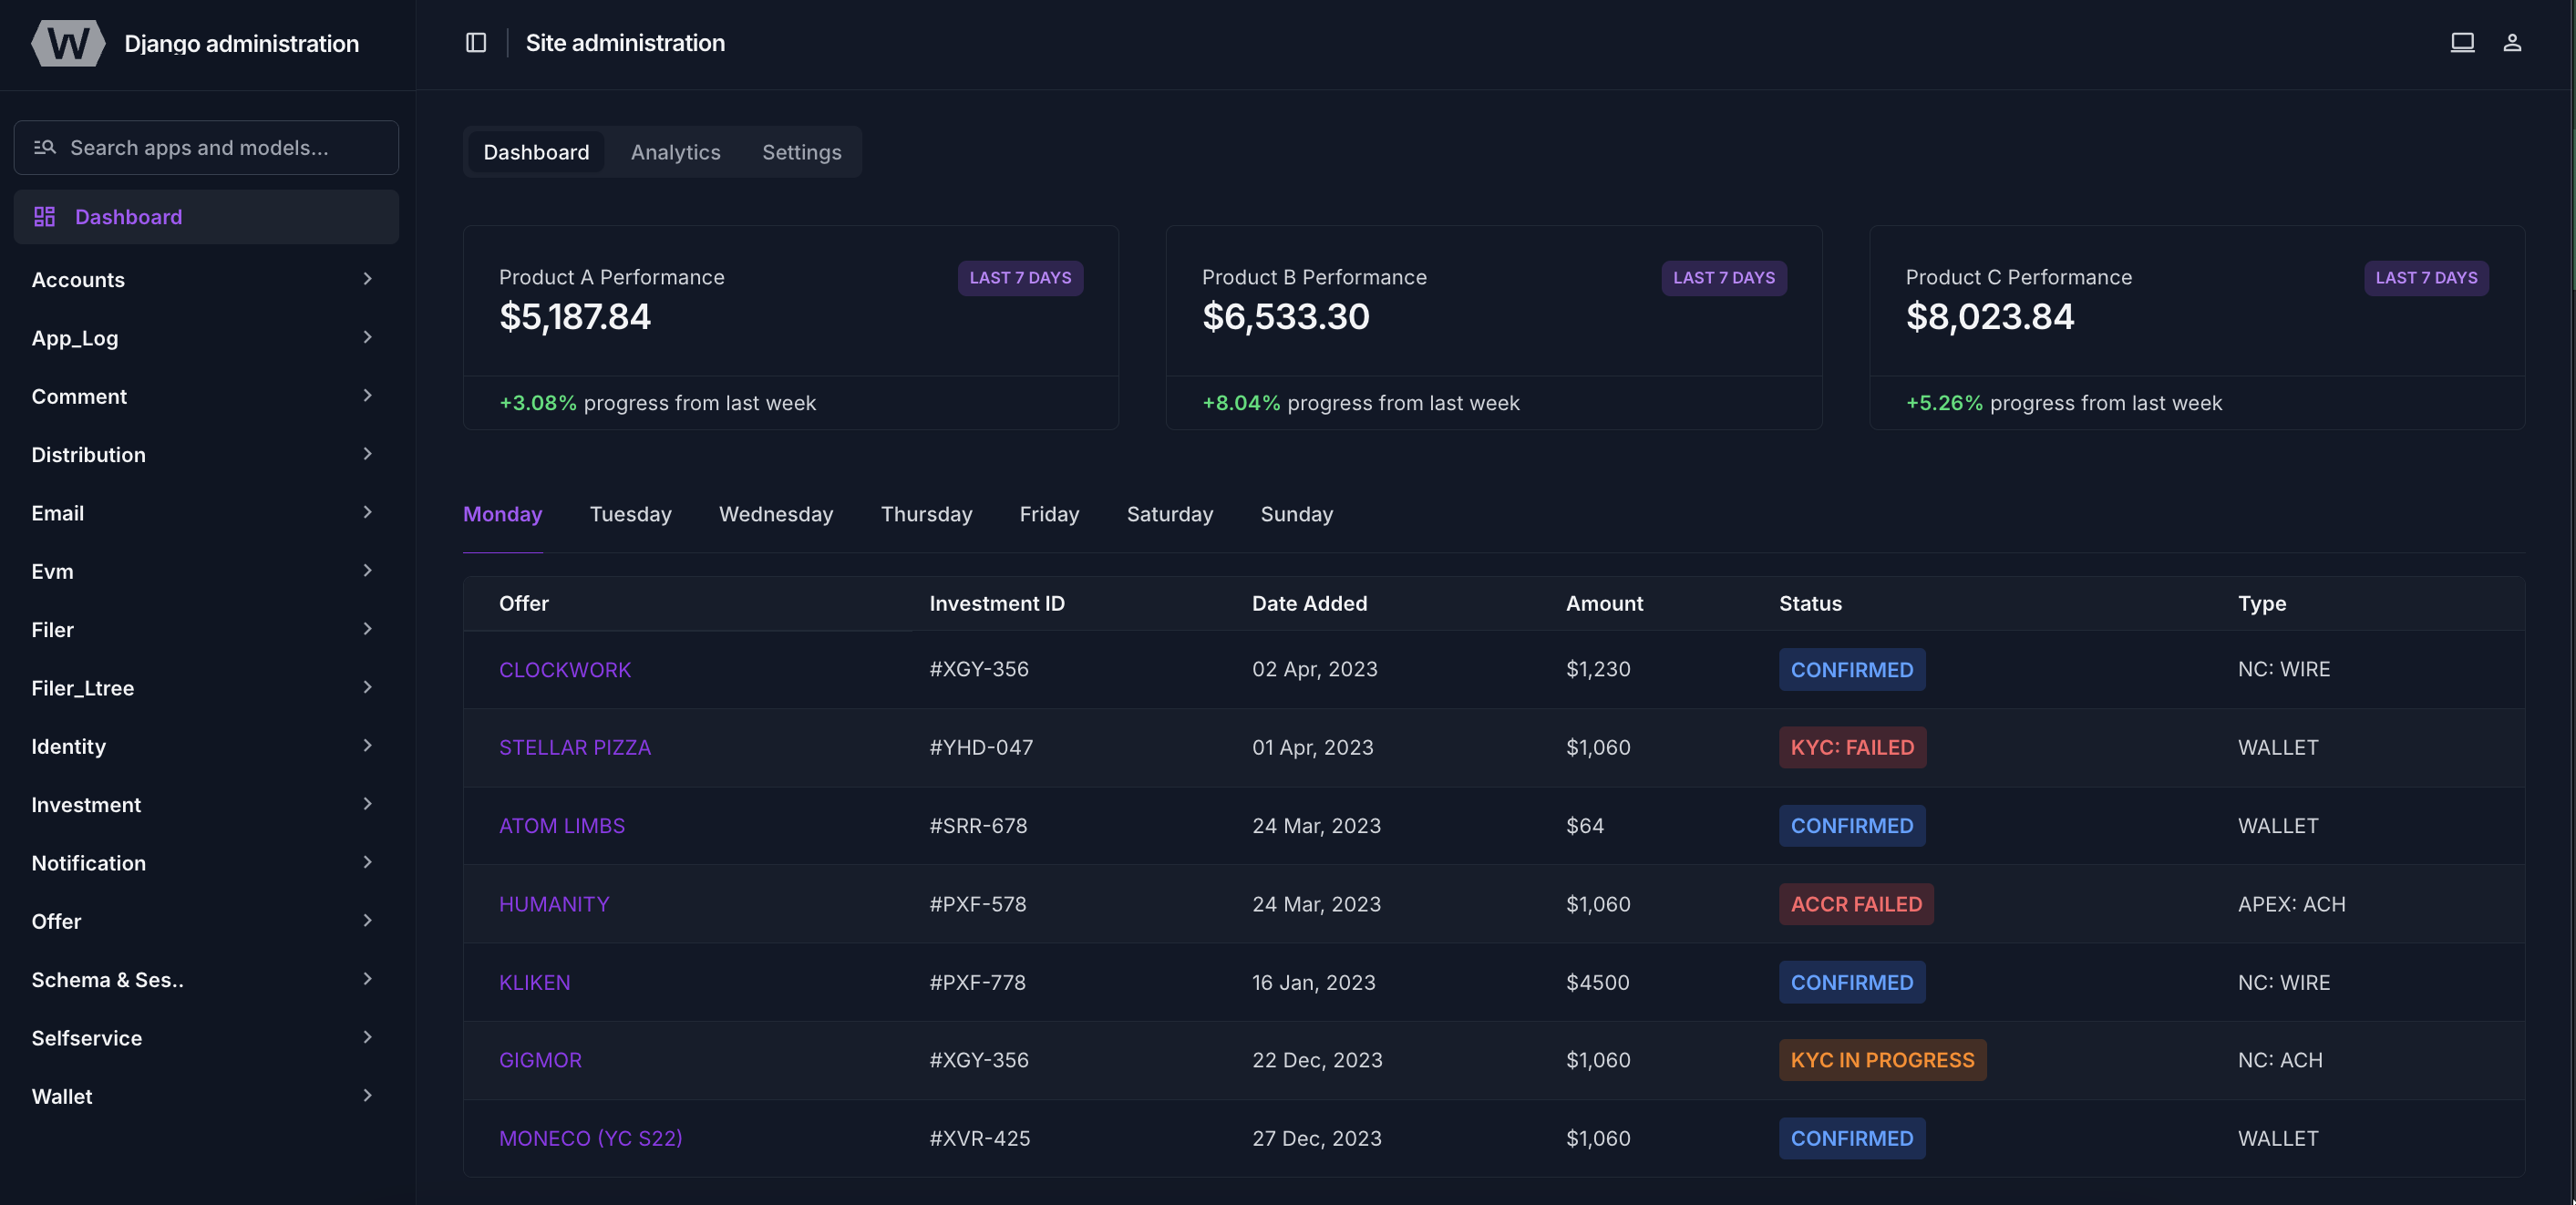This screenshot has width=2576, height=1205.
Task: Select the Wednesday tab
Action: click(x=775, y=514)
